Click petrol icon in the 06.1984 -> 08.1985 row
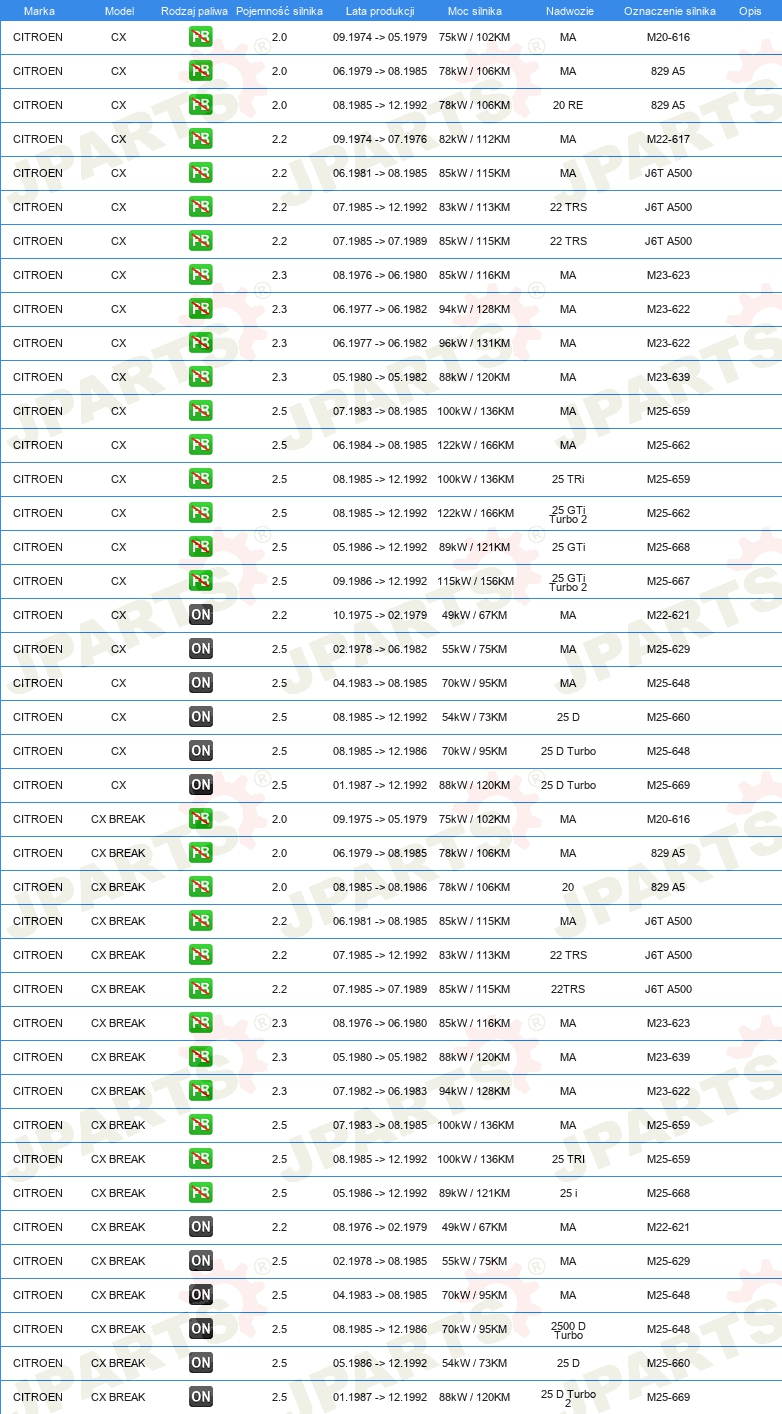The height and width of the screenshot is (1414, 782). [201, 445]
